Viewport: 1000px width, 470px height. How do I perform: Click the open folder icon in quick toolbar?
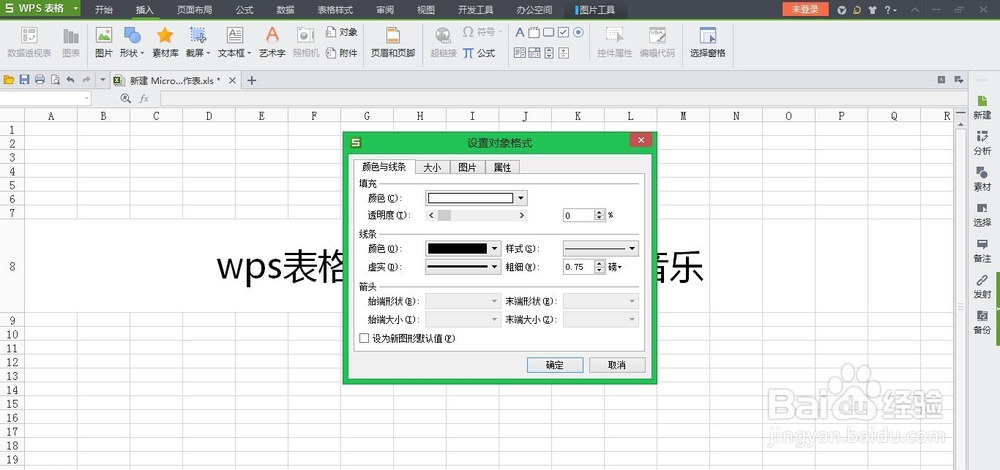click(9, 80)
